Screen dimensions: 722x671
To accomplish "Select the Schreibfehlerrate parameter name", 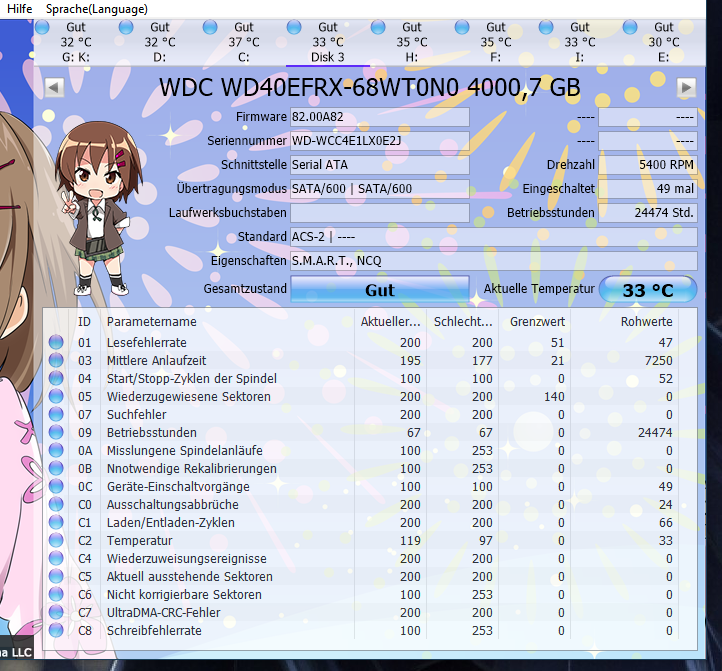I will (x=154, y=630).
